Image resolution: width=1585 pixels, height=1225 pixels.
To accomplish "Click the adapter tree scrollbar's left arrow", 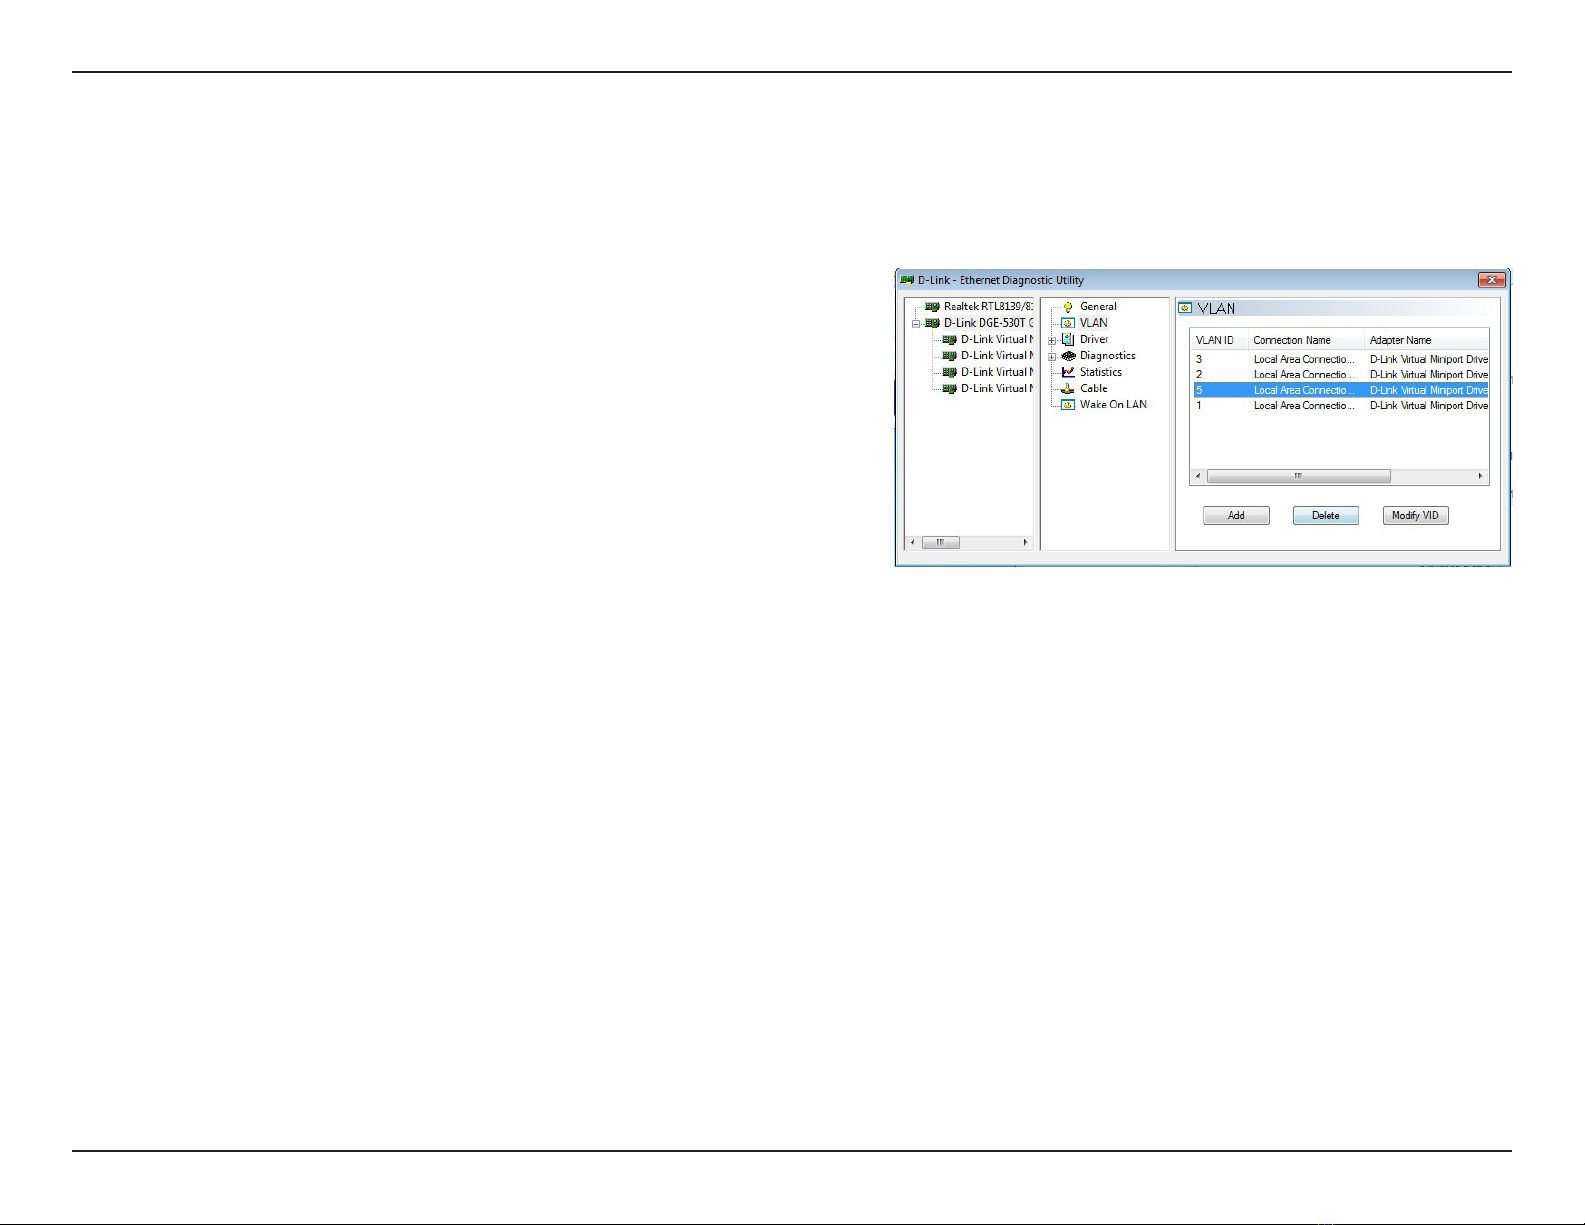I will pyautogui.click(x=912, y=543).
